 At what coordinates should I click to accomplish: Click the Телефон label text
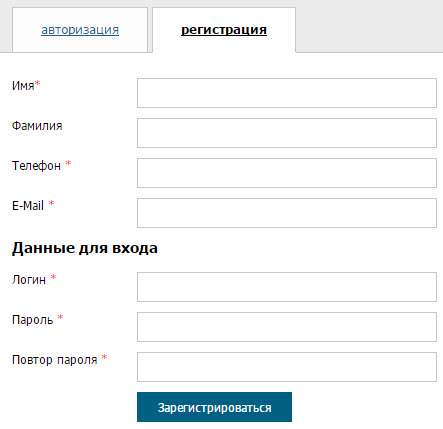pos(36,166)
